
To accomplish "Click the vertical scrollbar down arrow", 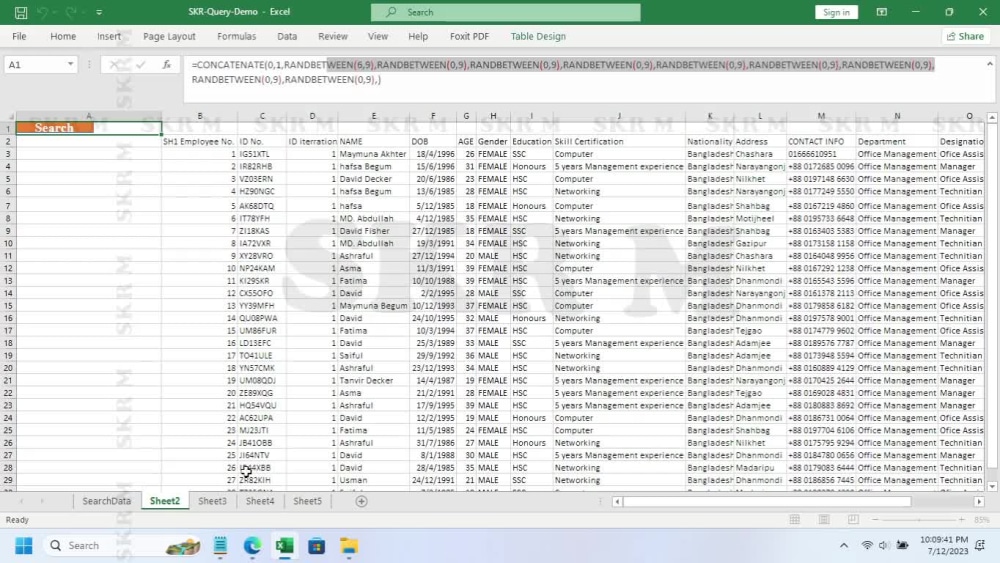I will point(992,486).
